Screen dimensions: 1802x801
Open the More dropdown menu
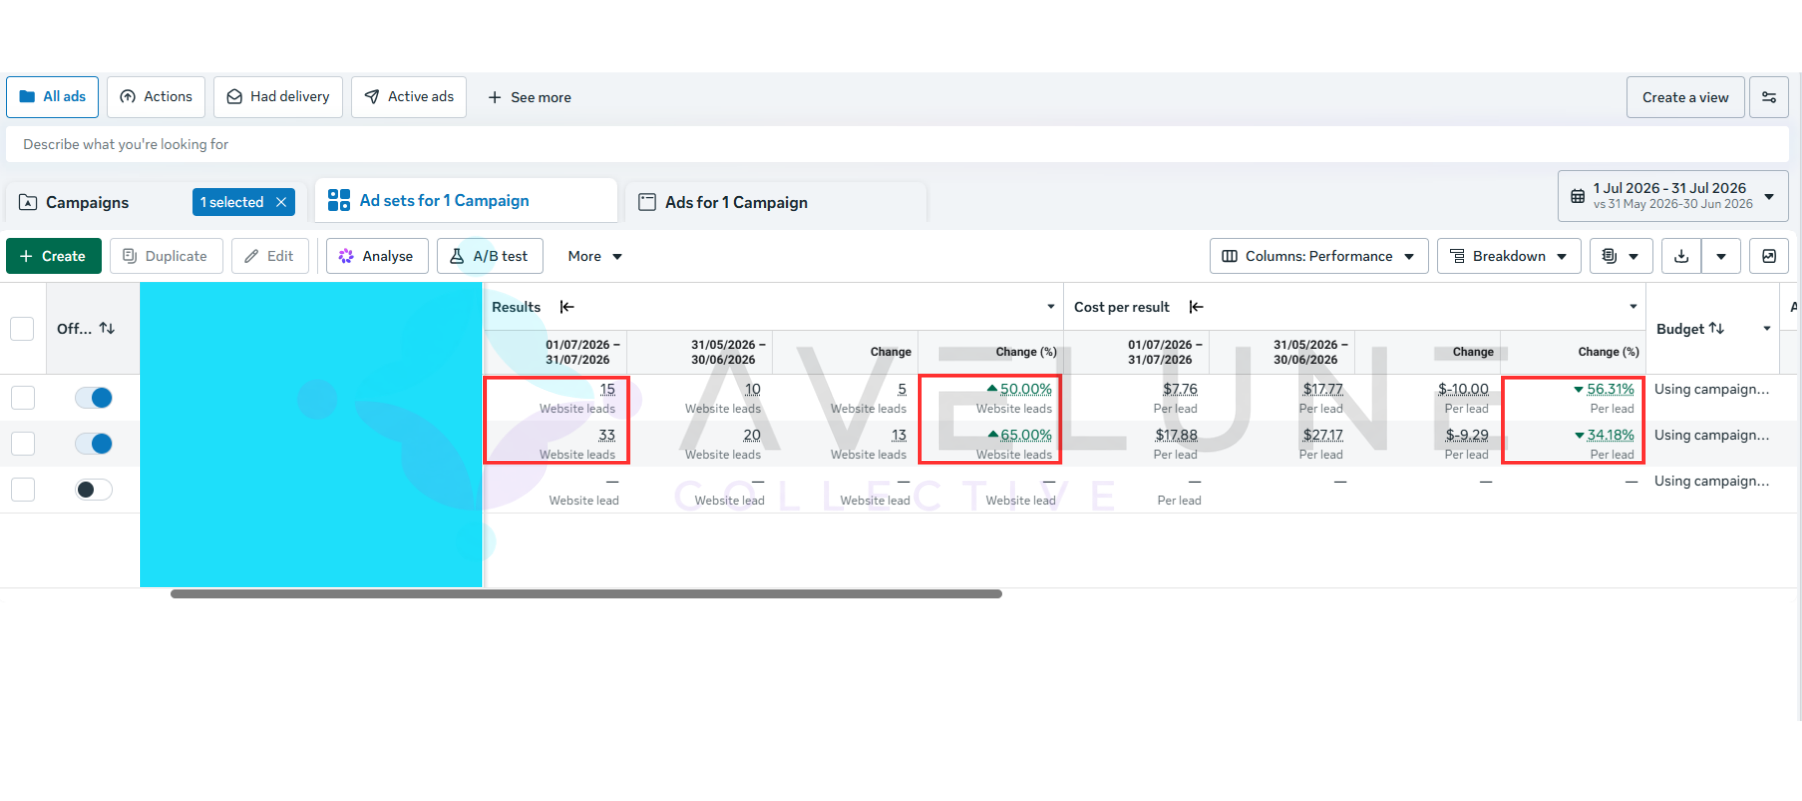point(595,256)
